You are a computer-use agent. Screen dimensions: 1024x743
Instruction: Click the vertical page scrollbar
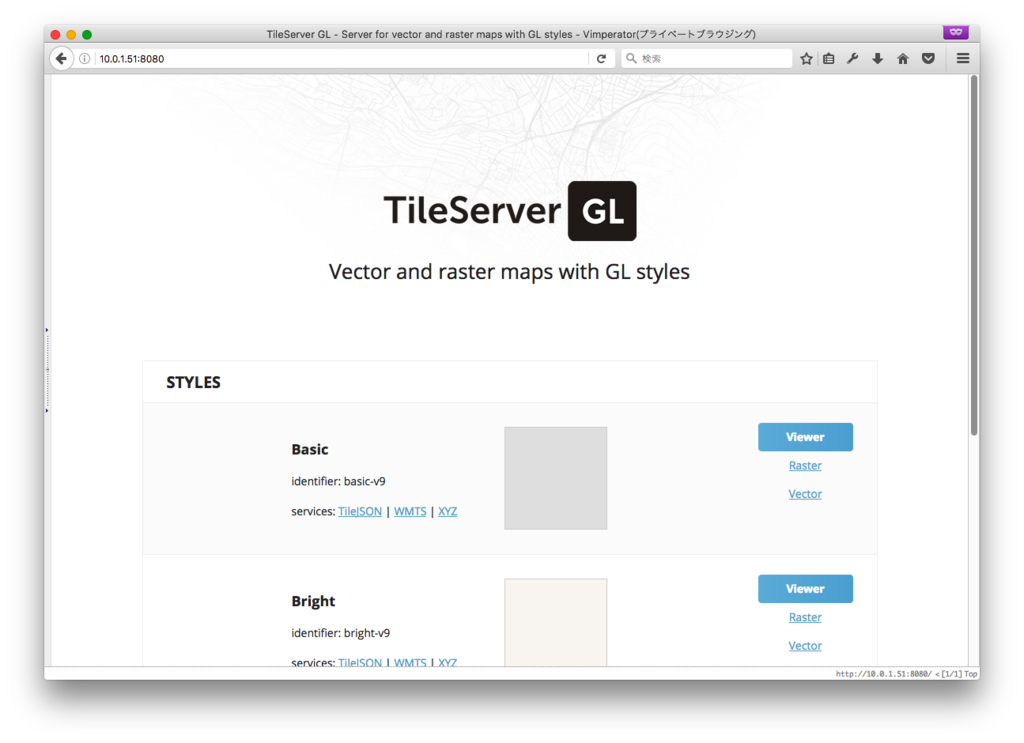click(974, 255)
